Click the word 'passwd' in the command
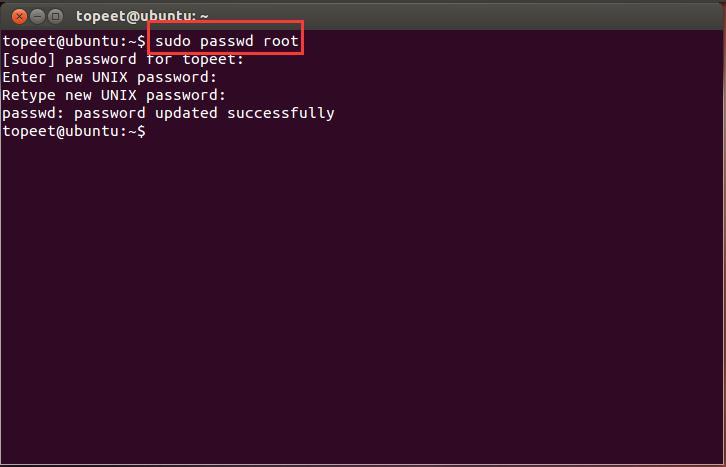The image size is (726, 467). click(226, 41)
